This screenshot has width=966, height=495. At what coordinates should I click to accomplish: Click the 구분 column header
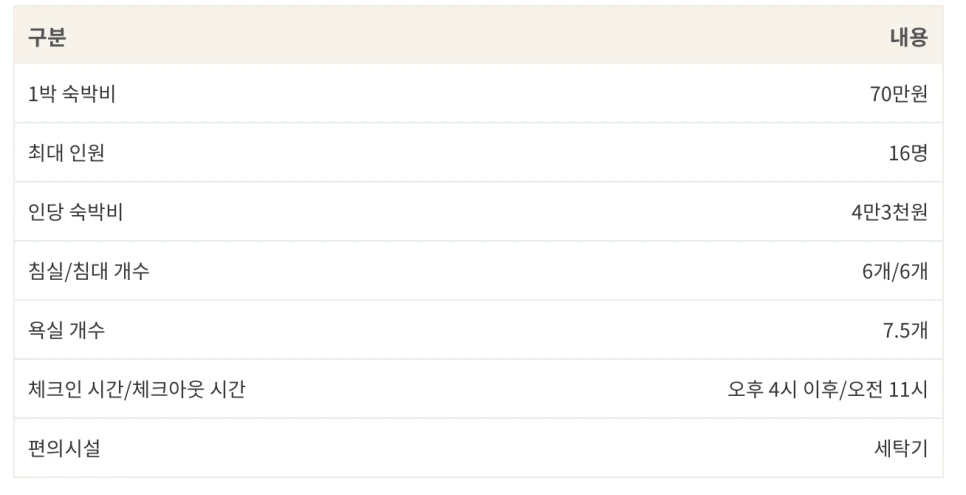47,37
